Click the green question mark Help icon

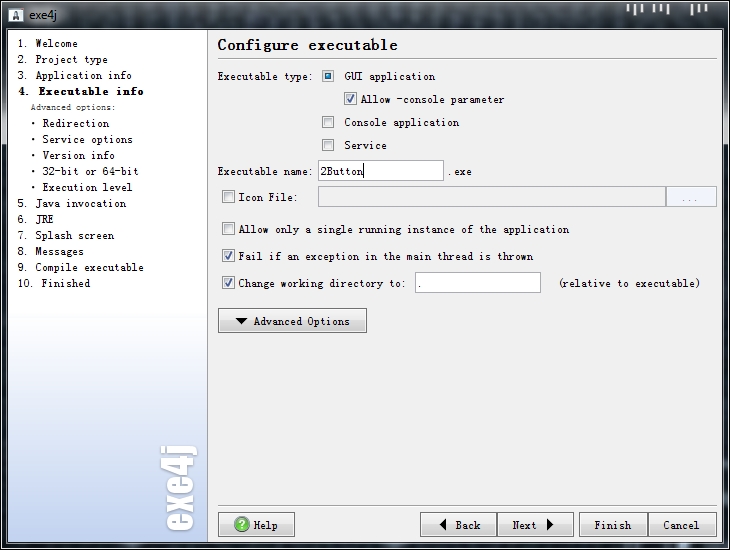coord(242,525)
